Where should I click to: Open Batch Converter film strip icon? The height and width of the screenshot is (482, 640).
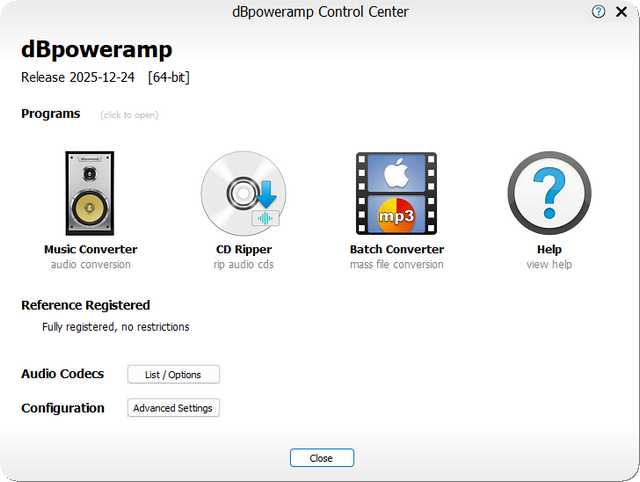pos(396,193)
